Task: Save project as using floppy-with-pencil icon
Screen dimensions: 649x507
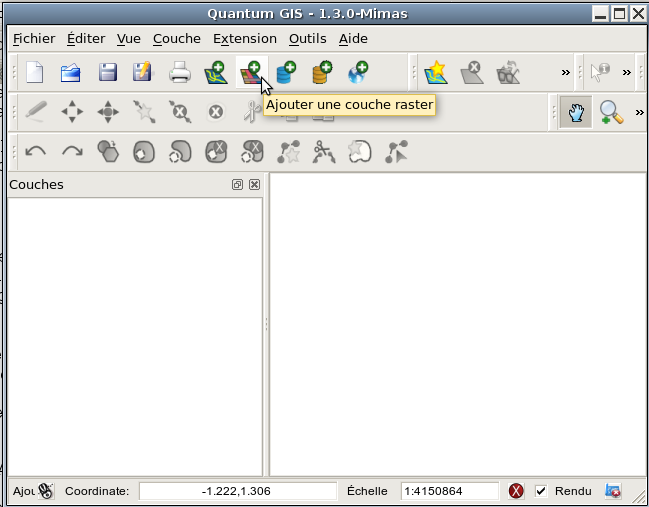Action: coord(143,72)
